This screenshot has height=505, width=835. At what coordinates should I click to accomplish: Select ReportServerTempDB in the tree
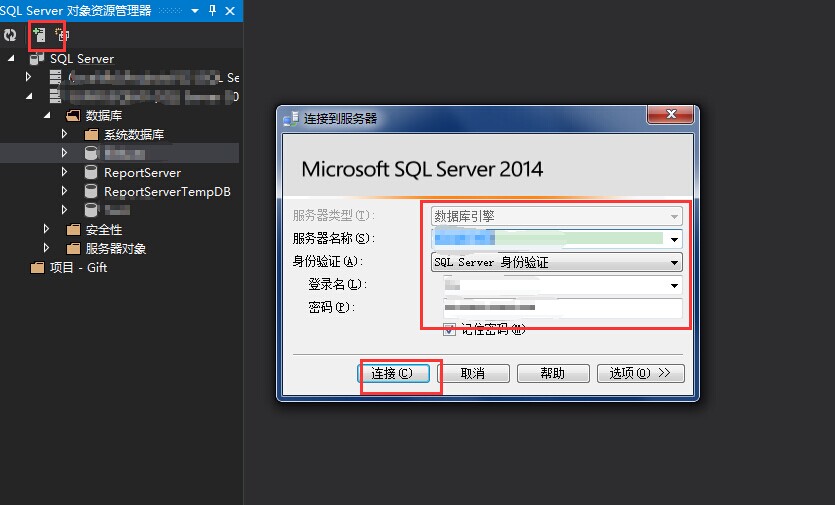167,192
